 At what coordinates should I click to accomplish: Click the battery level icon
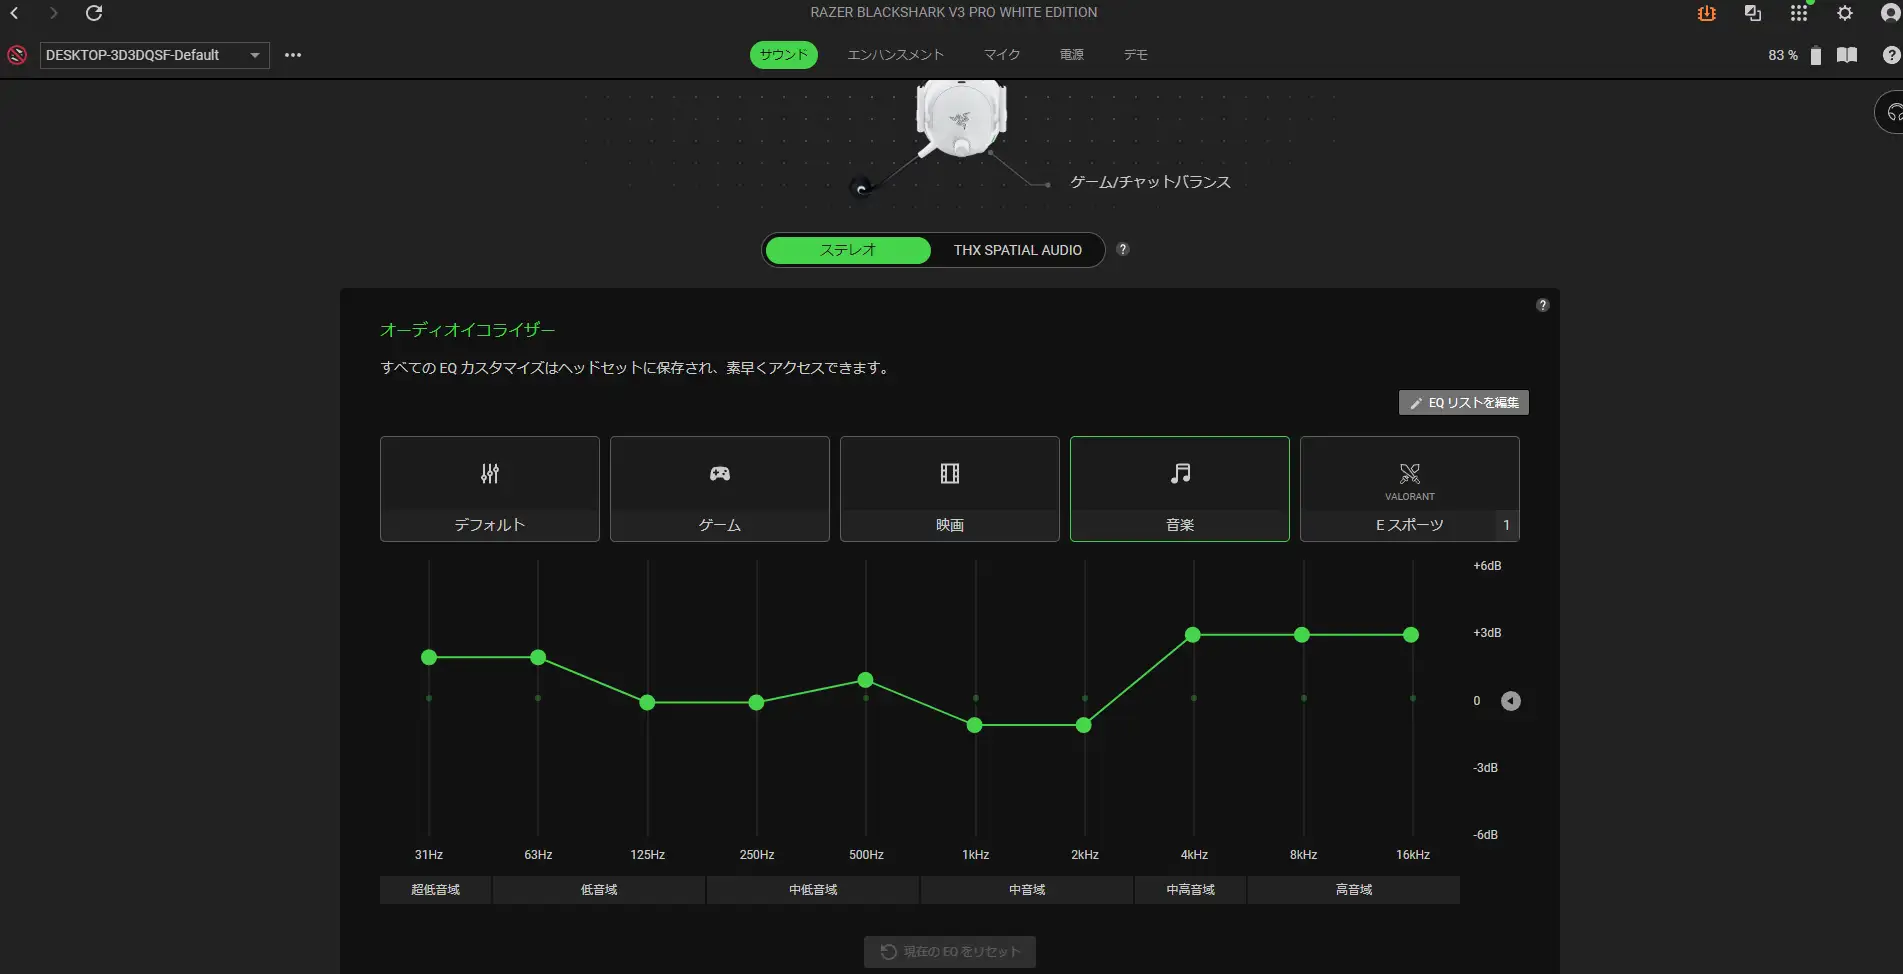tap(1816, 56)
